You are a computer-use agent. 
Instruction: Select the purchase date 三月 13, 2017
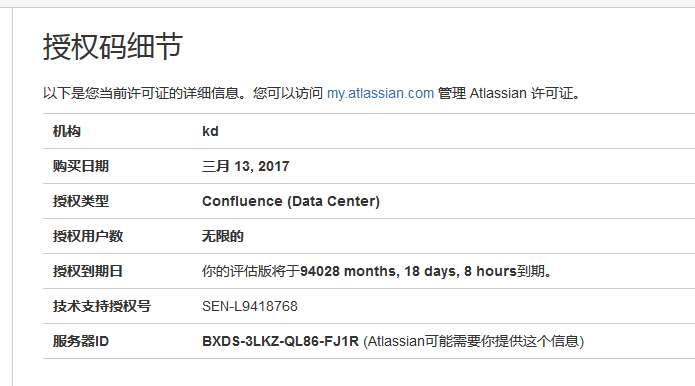click(x=246, y=166)
